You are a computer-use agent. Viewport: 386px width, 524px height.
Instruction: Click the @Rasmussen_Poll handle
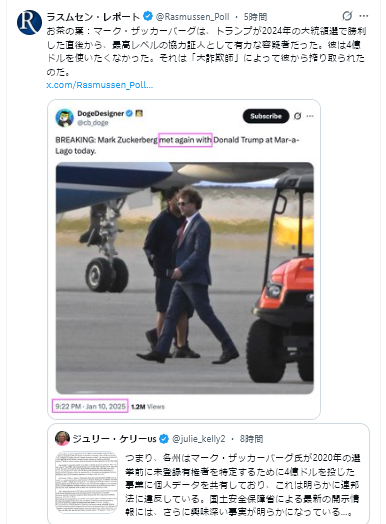[x=193, y=16]
